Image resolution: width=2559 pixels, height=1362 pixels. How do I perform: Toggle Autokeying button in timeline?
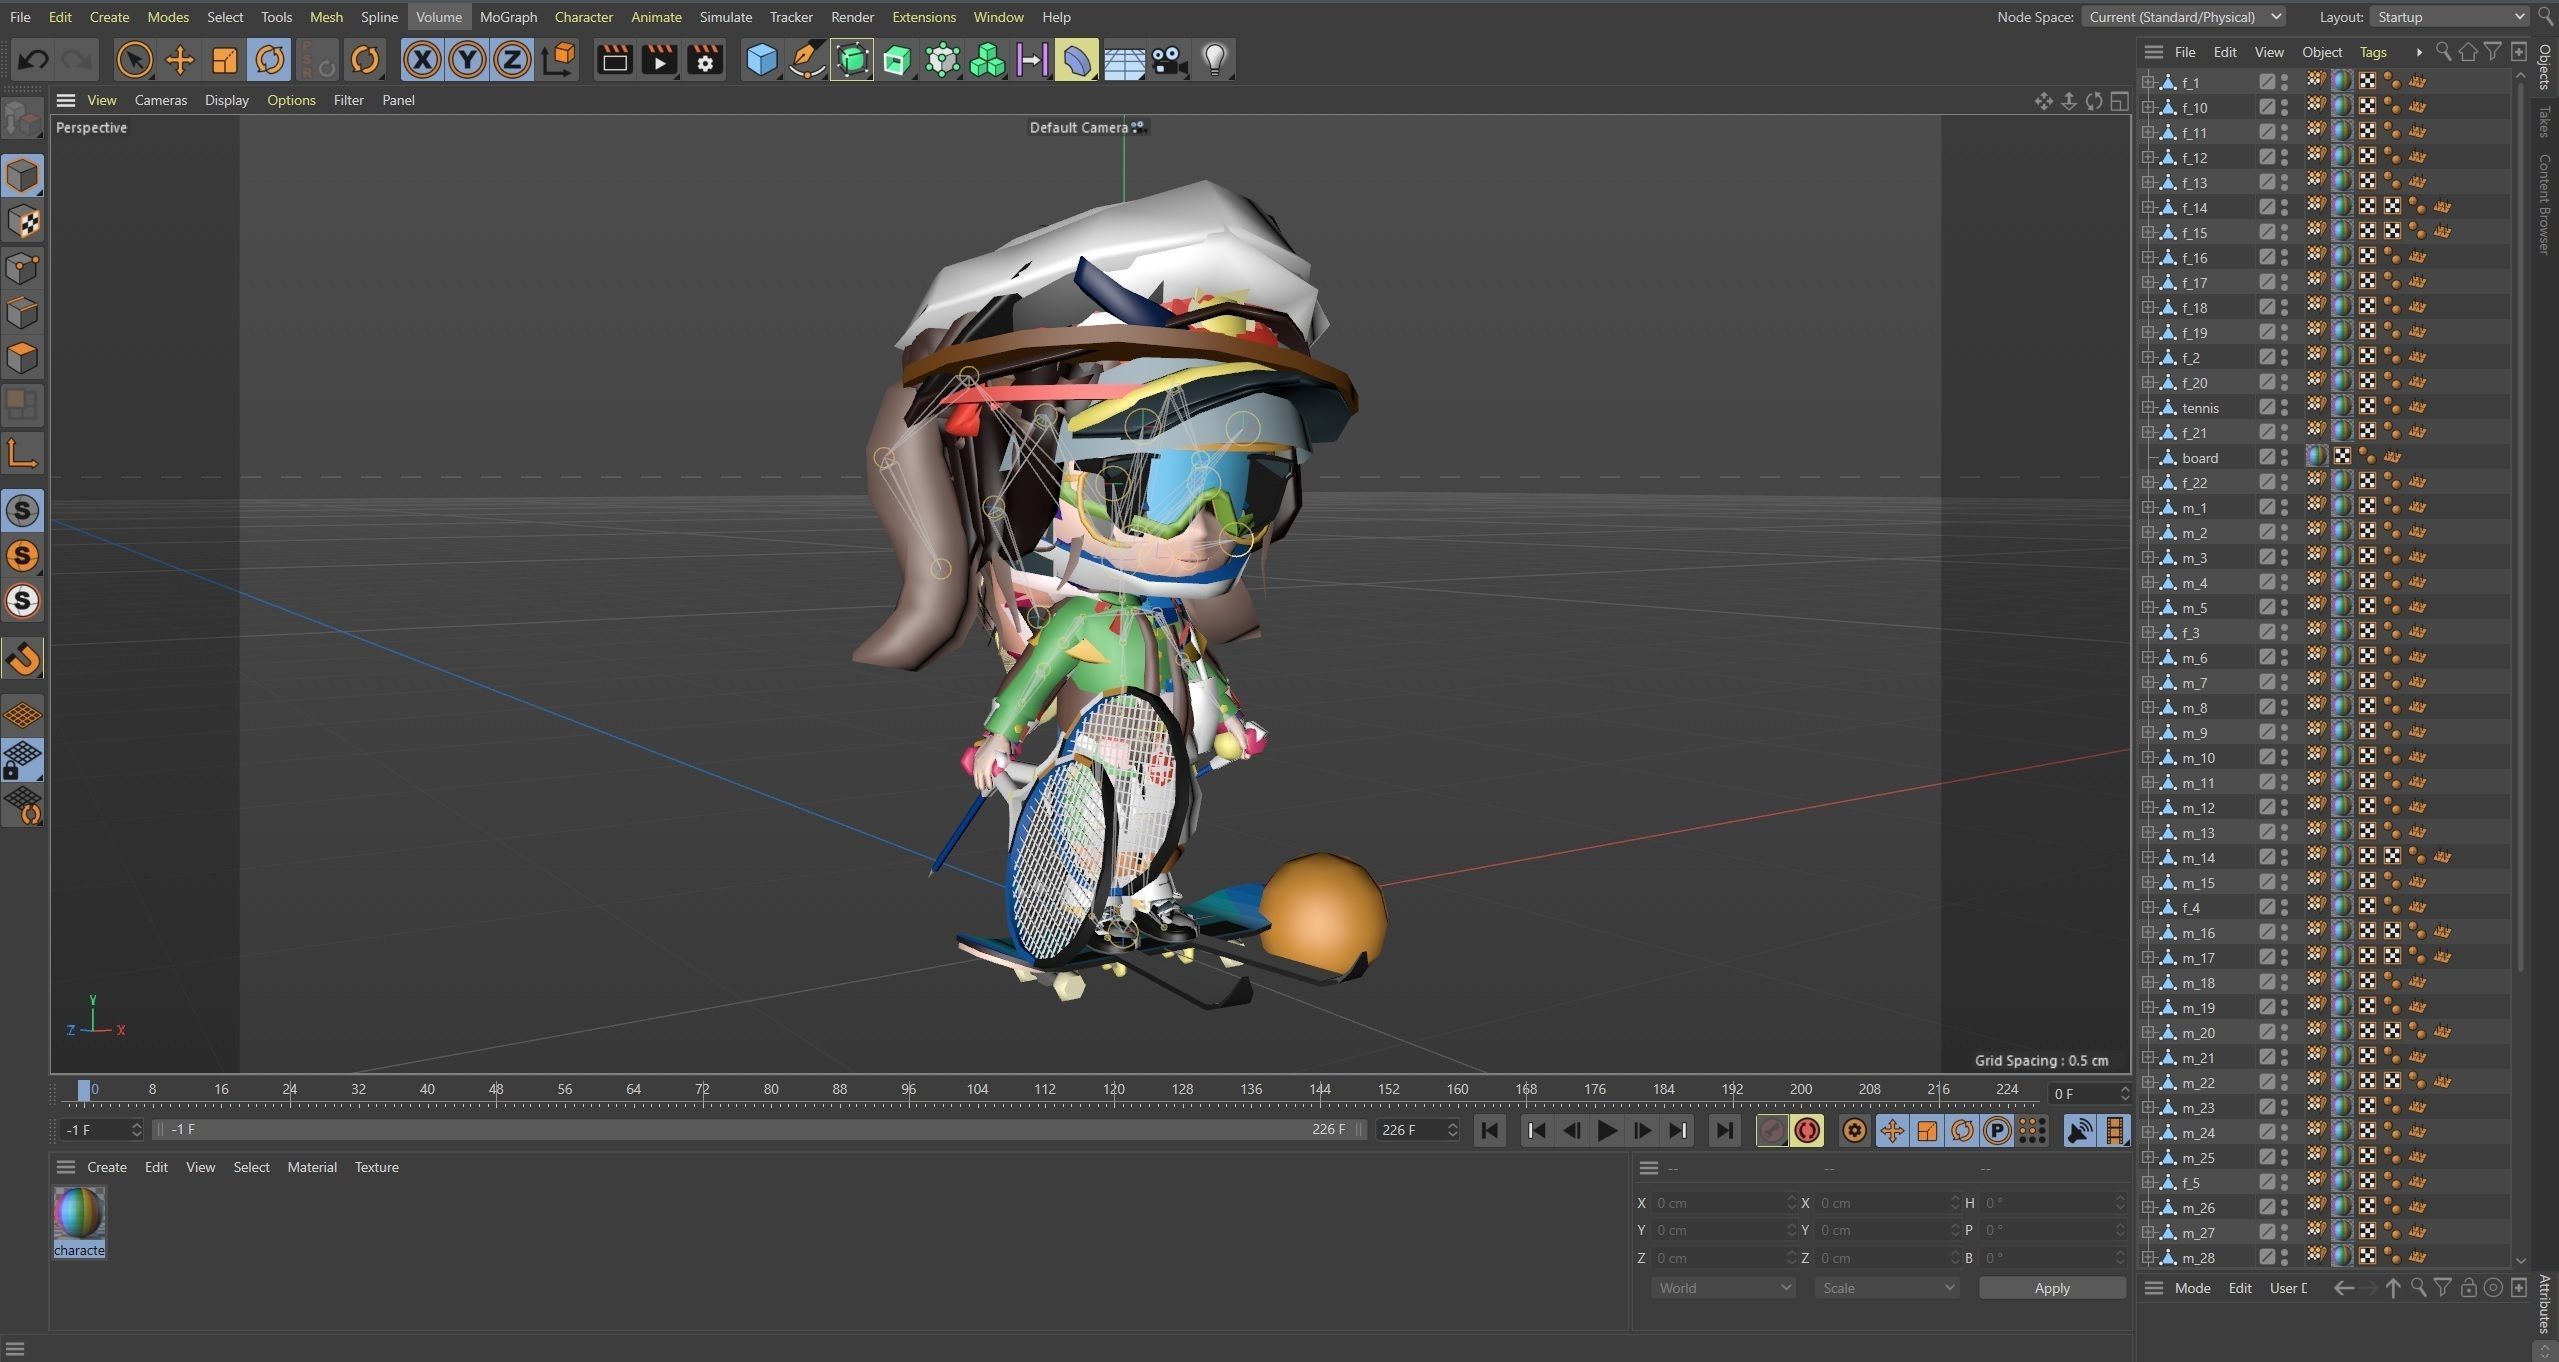tap(1807, 1130)
